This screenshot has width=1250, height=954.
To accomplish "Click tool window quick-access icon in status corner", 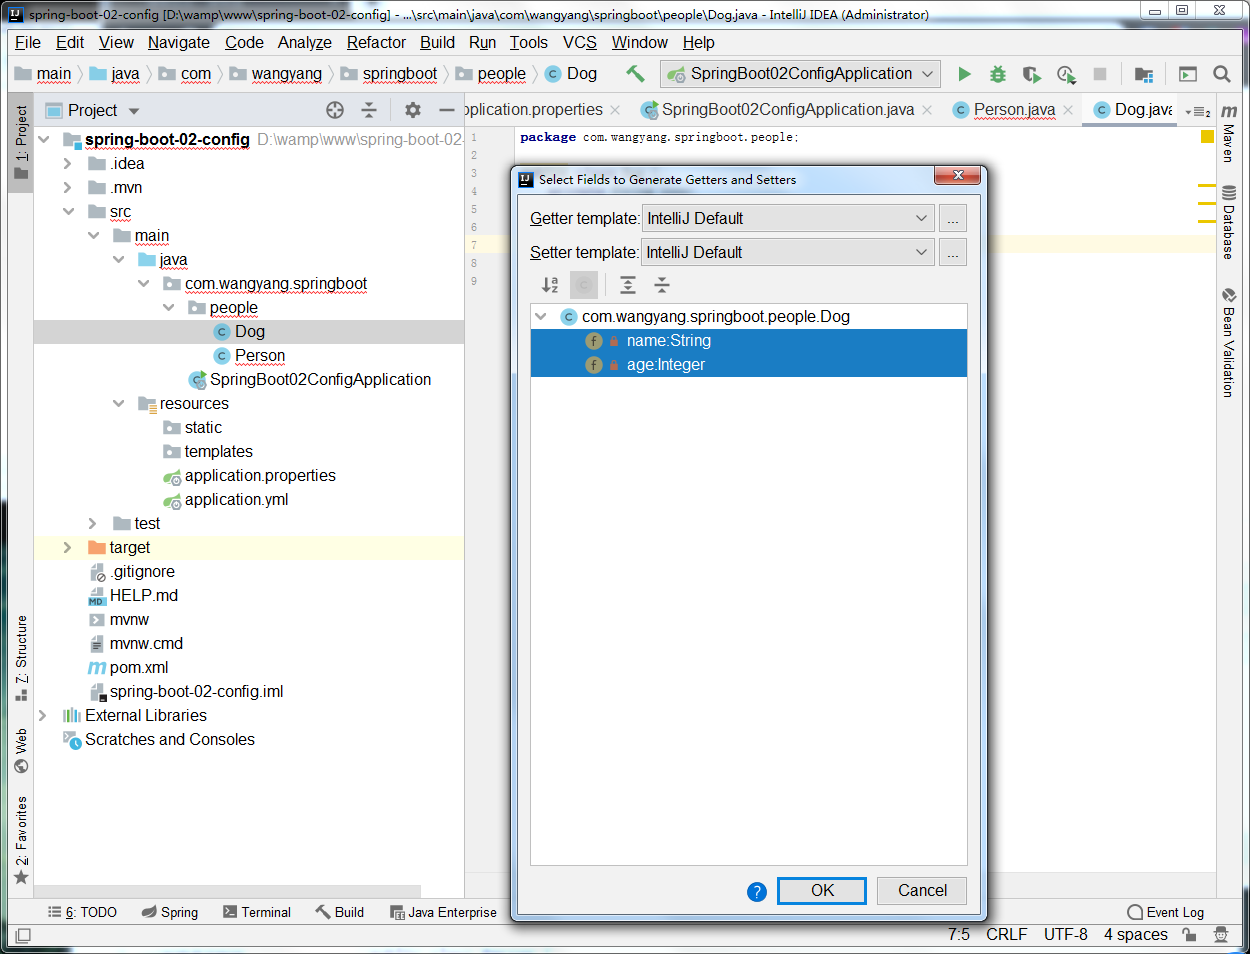I will point(22,935).
